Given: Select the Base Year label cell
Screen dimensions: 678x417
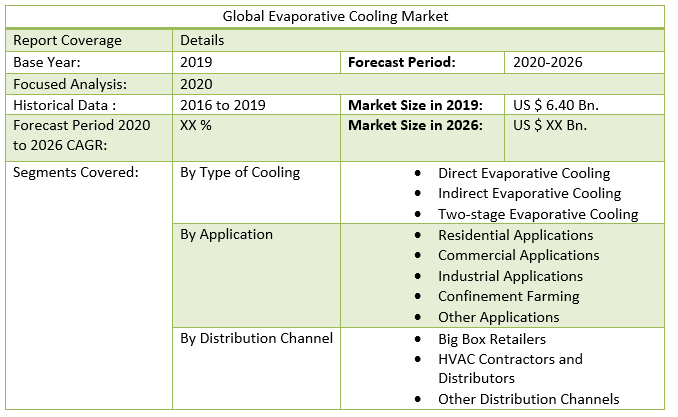Looking at the screenshot, I should coord(46,62).
